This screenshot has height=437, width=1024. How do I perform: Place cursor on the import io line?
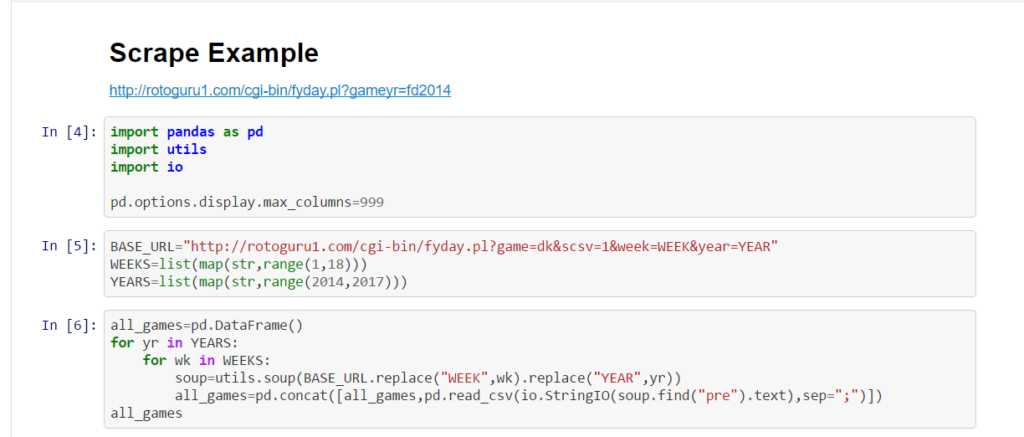tap(147, 167)
